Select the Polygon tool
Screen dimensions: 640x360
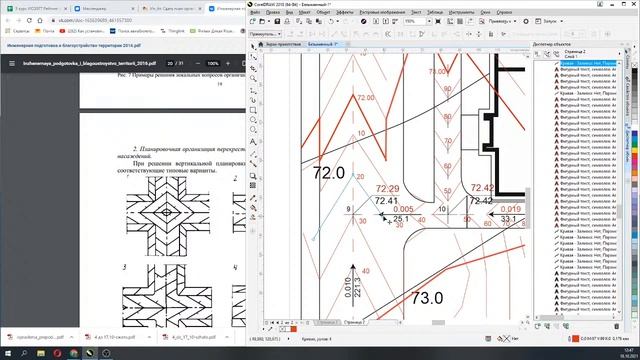coord(253,130)
